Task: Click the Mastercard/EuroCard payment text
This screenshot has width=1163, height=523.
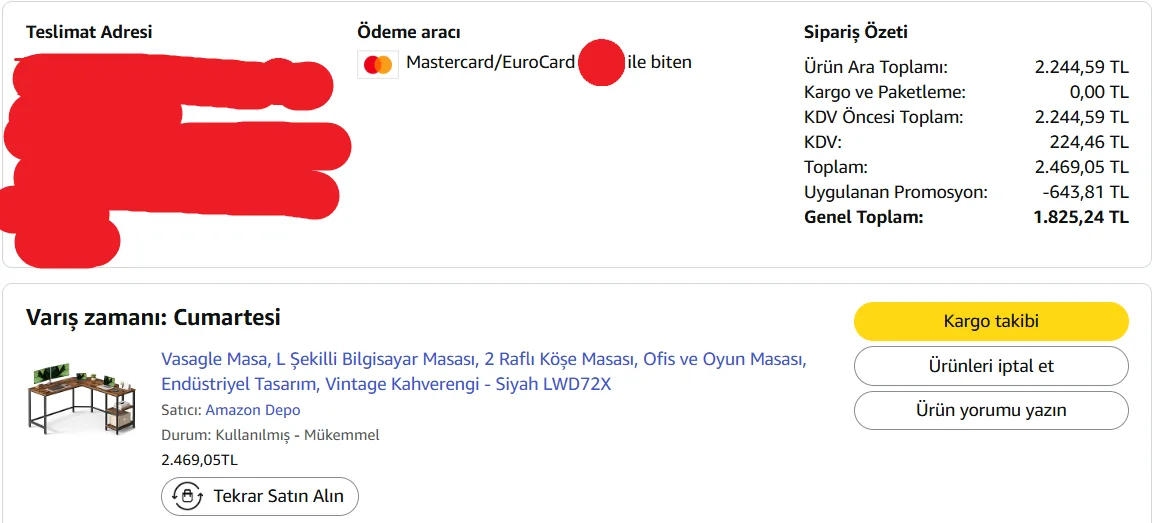Action: pyautogui.click(x=490, y=63)
